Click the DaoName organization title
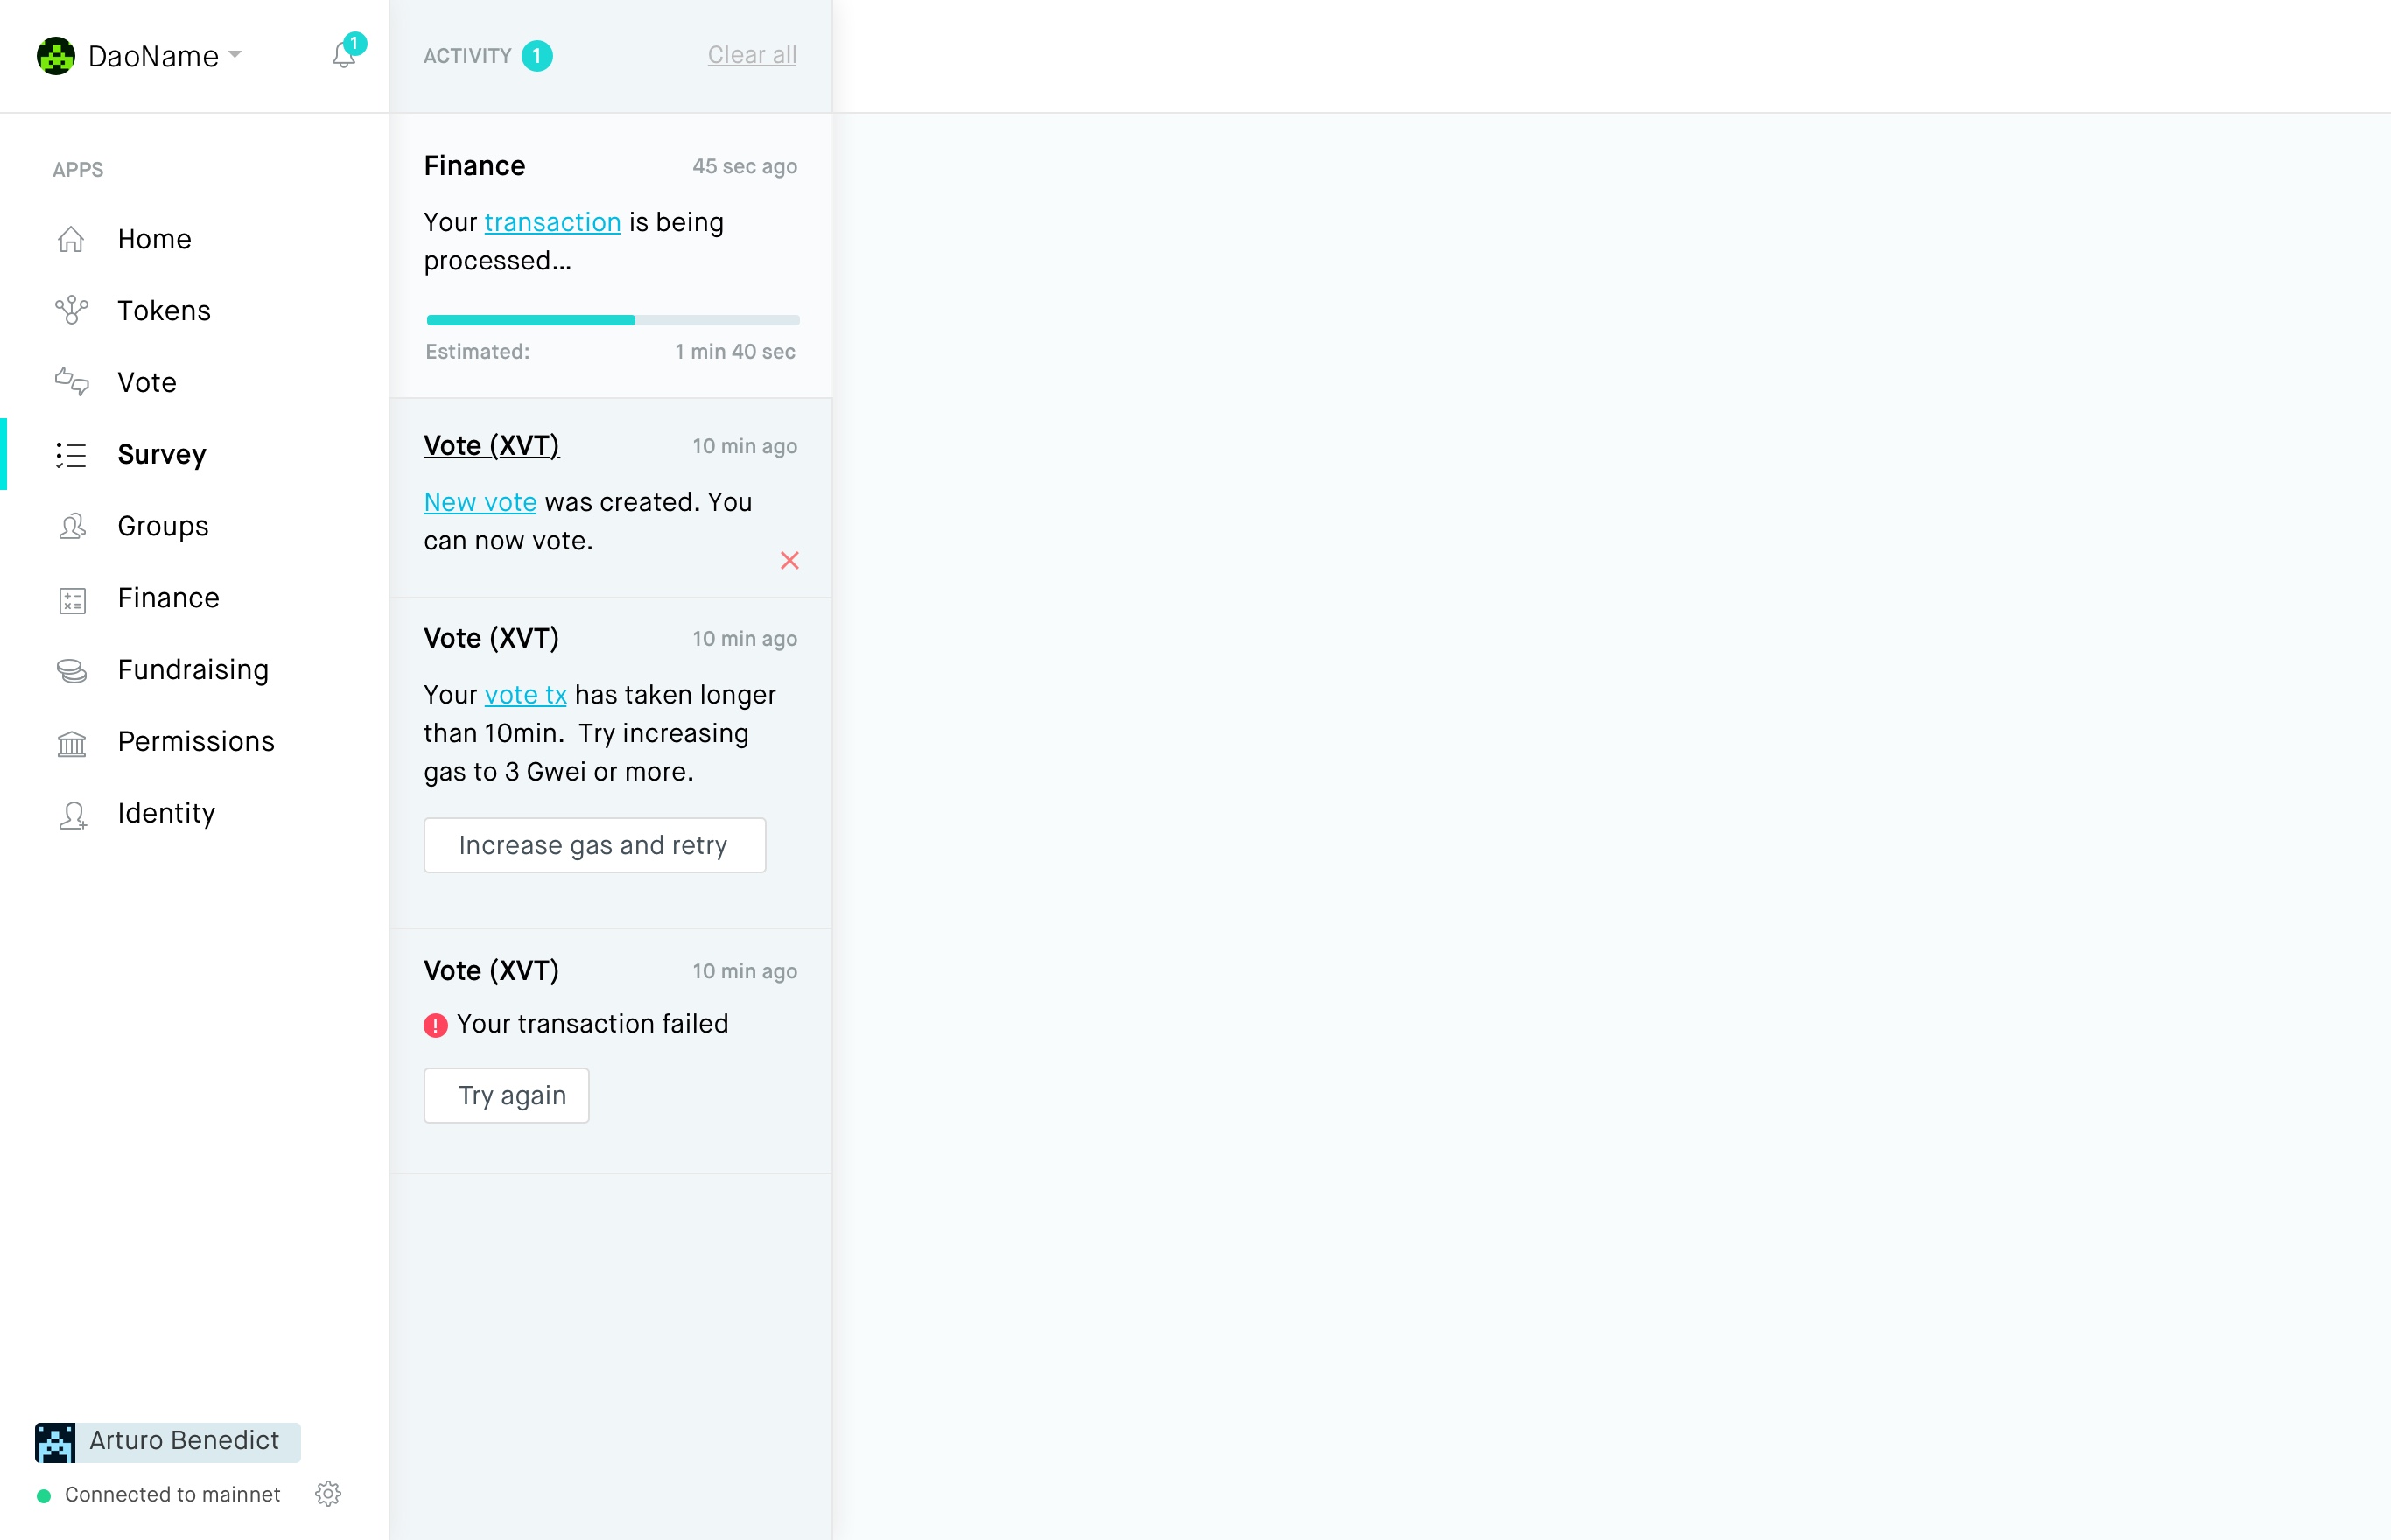 [x=153, y=56]
